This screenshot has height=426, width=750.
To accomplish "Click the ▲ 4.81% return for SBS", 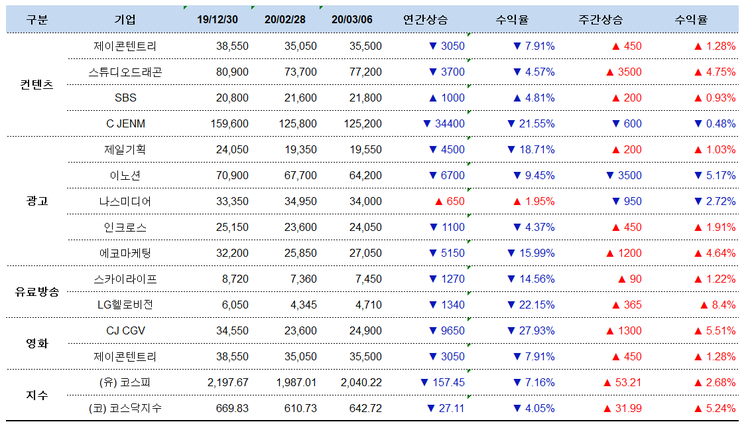I will point(534,98).
